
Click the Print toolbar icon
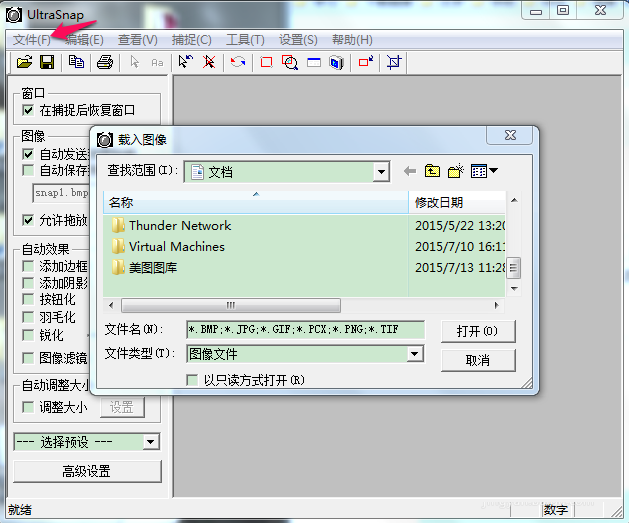(x=105, y=62)
